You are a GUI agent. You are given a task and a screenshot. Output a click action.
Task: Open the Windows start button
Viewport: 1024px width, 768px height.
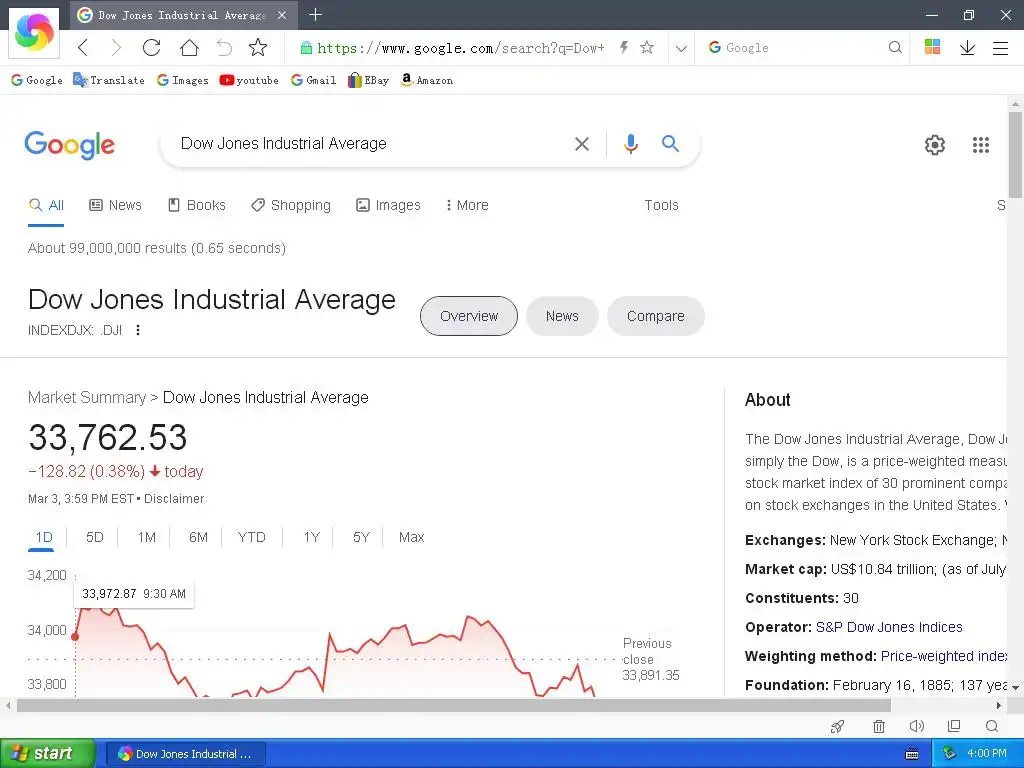tap(47, 754)
